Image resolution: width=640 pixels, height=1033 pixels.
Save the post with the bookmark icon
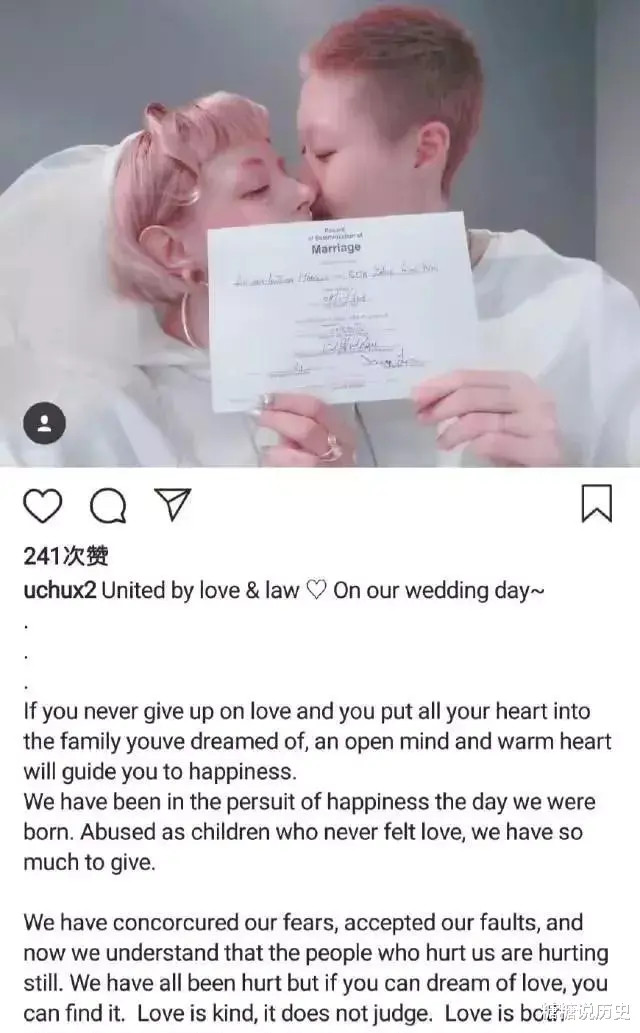tap(596, 504)
